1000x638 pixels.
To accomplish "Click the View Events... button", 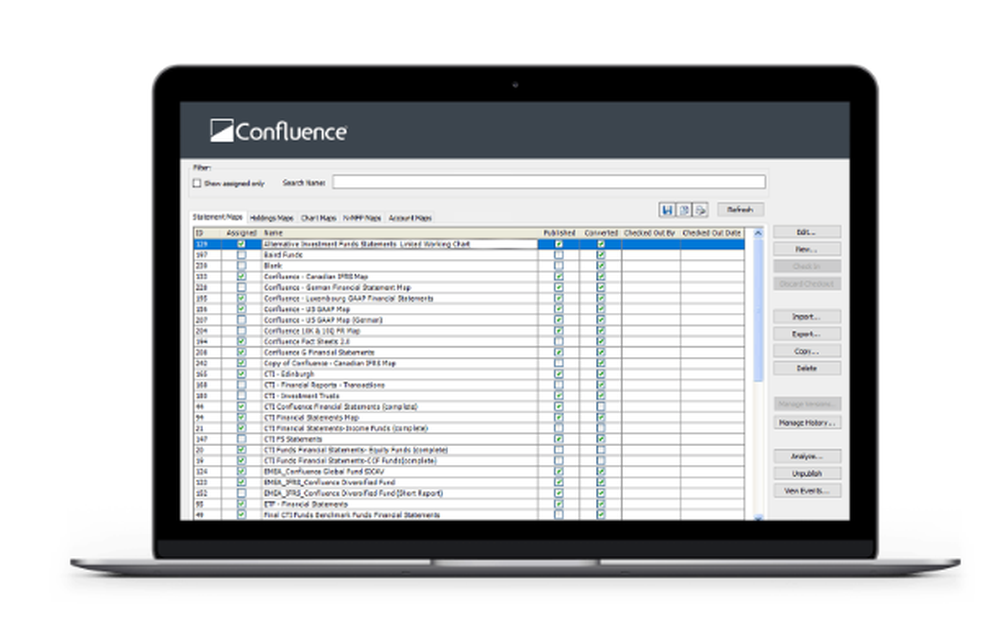I will click(x=807, y=491).
